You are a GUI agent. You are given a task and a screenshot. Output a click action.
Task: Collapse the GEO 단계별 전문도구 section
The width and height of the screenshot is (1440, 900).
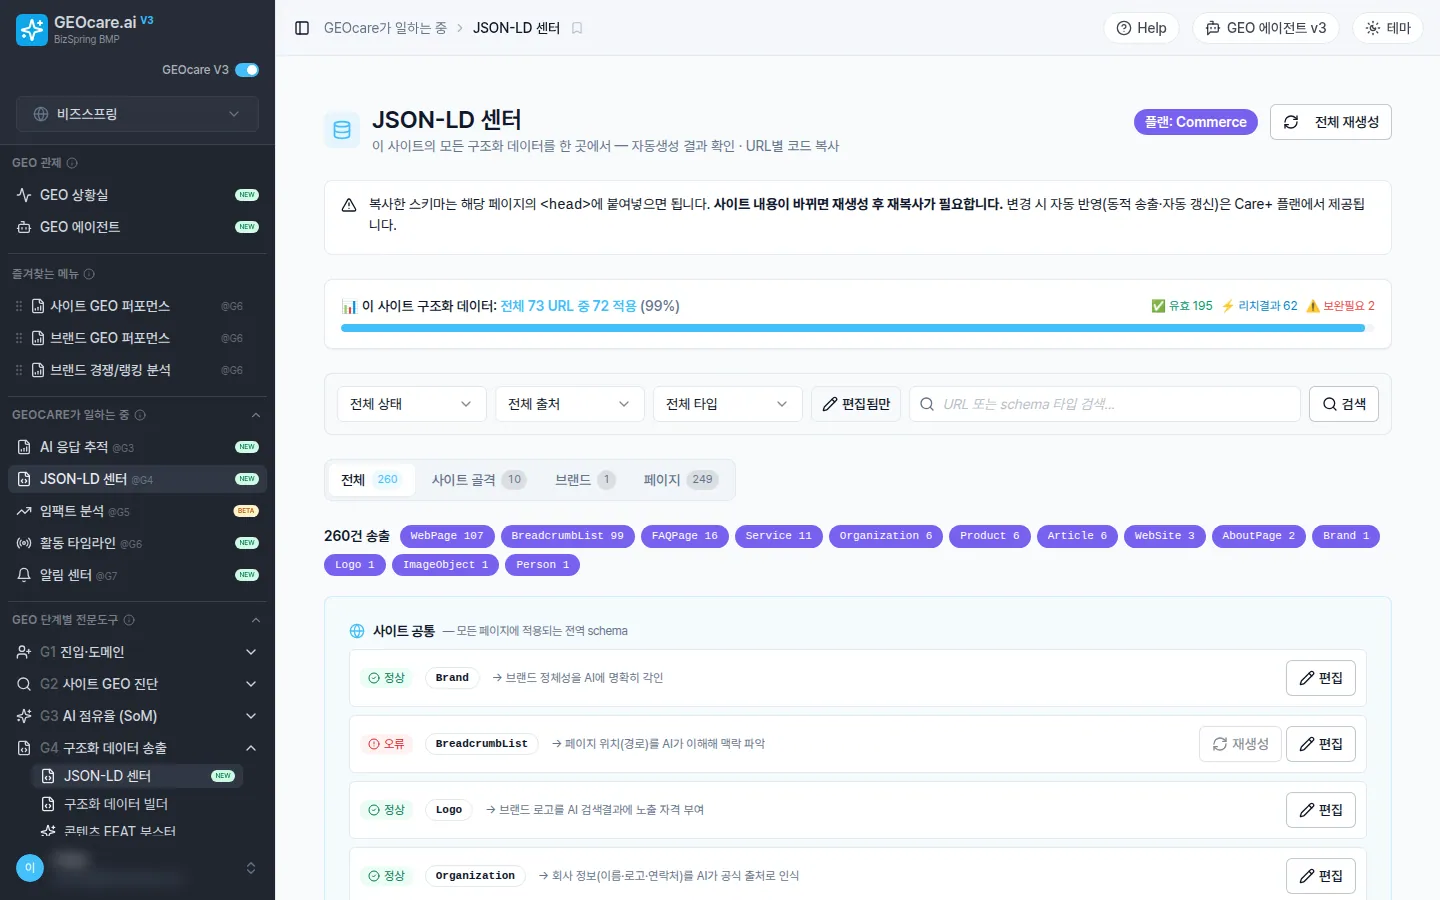[256, 620]
